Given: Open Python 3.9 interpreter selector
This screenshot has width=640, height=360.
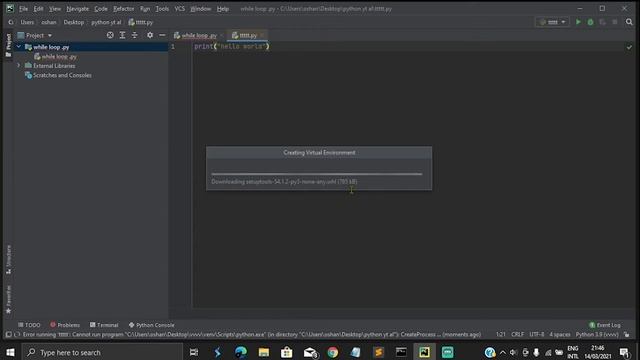Looking at the screenshot, I should pos(597,335).
